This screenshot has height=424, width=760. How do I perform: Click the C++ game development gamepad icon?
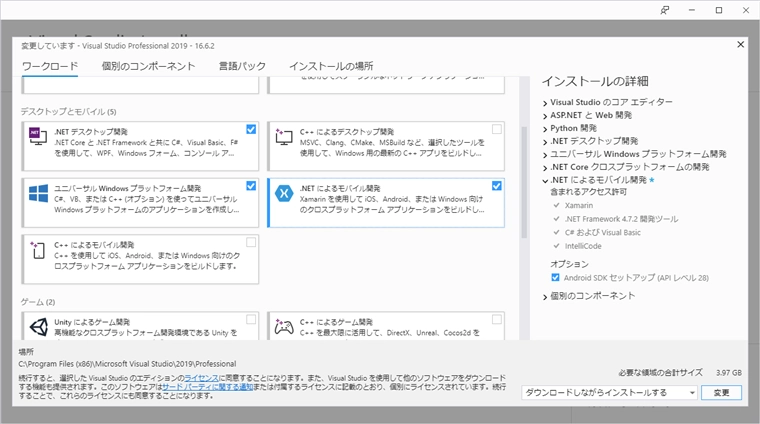click(284, 327)
